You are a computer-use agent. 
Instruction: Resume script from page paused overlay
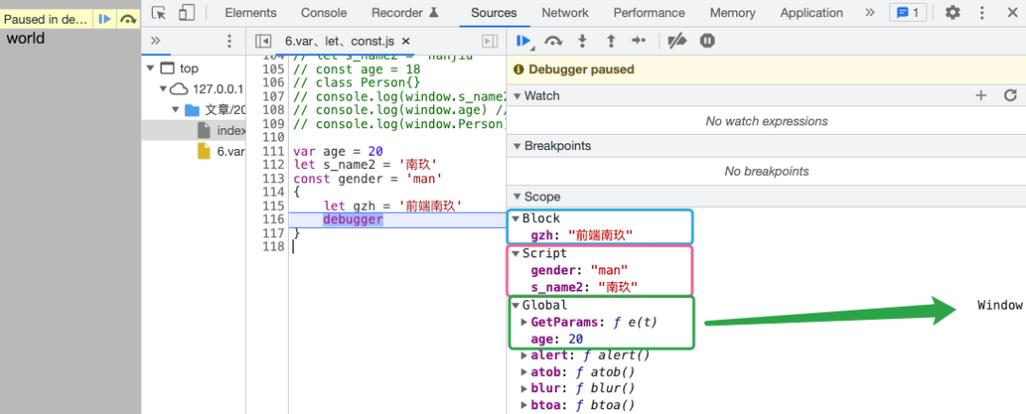coord(105,19)
